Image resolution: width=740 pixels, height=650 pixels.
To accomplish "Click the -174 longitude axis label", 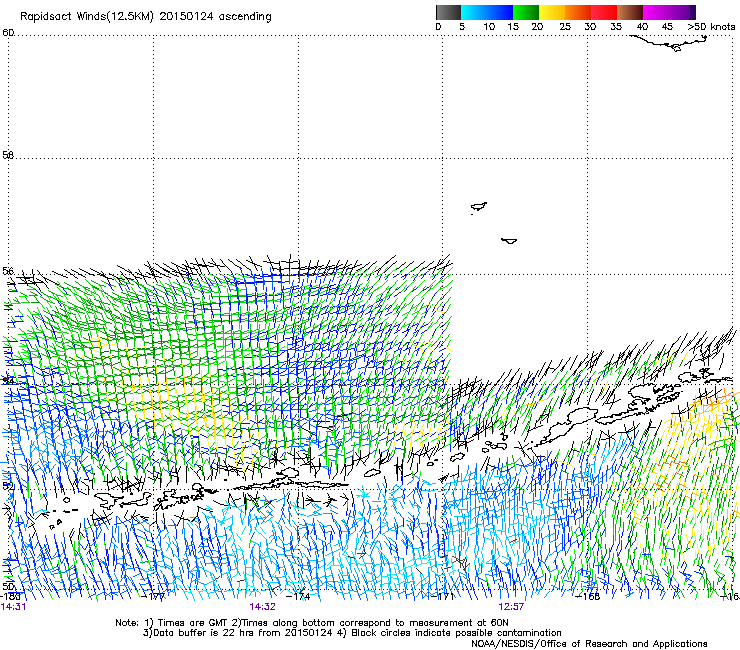I will pos(299,597).
